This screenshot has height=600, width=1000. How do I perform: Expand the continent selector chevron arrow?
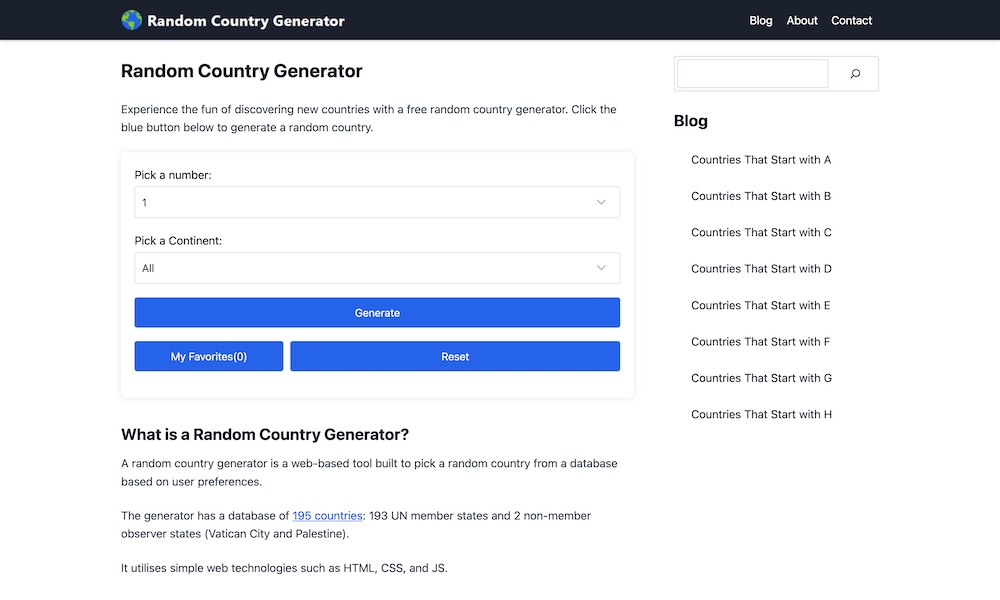coord(602,268)
